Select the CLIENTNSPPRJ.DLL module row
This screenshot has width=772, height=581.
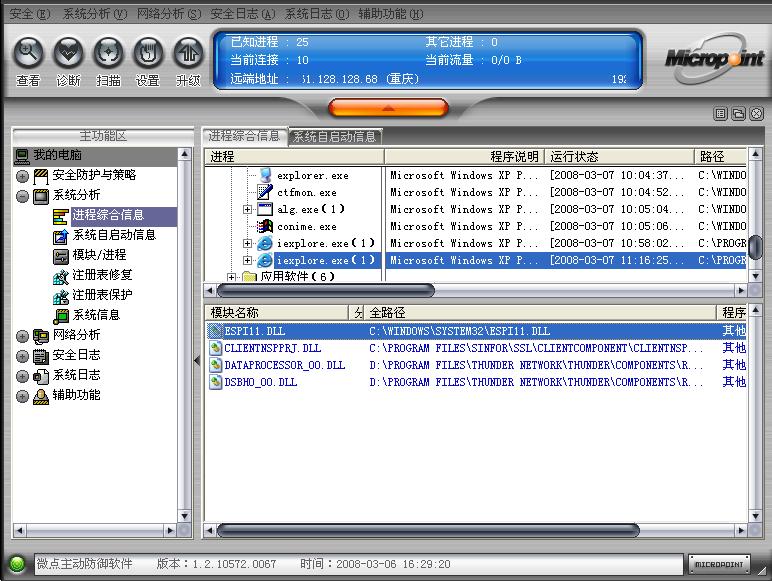pos(273,348)
